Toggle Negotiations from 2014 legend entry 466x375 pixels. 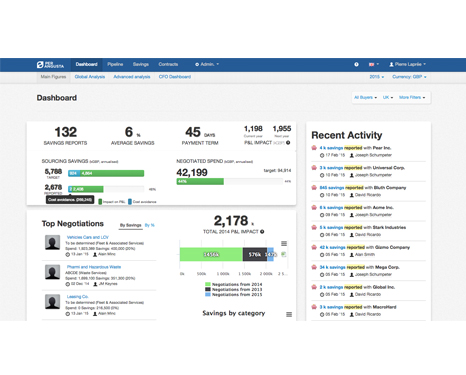[x=234, y=284]
